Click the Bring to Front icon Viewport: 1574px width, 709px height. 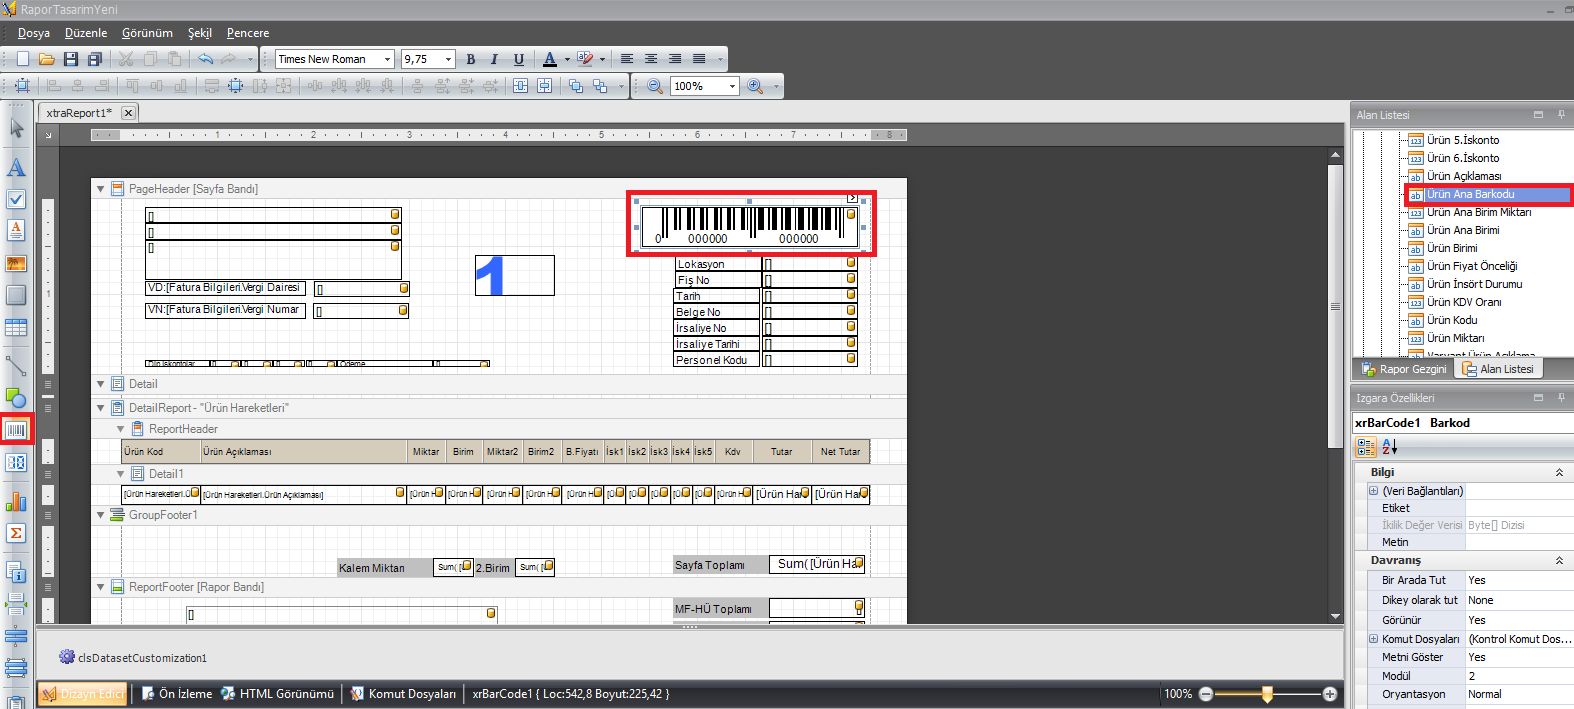(x=576, y=86)
